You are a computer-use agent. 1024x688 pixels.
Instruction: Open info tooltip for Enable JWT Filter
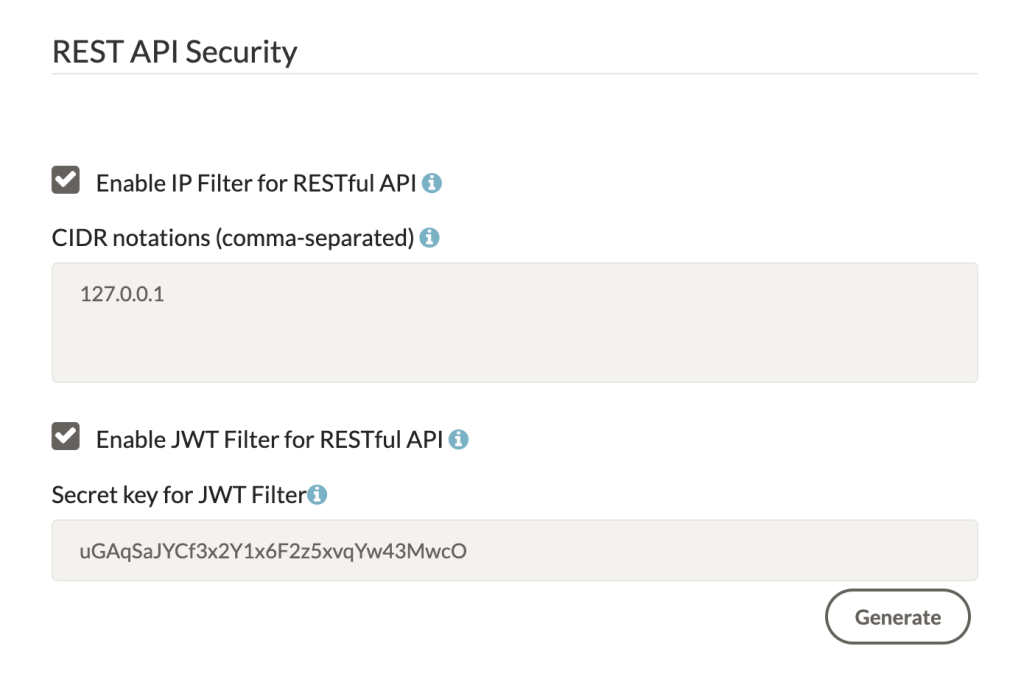pos(458,440)
